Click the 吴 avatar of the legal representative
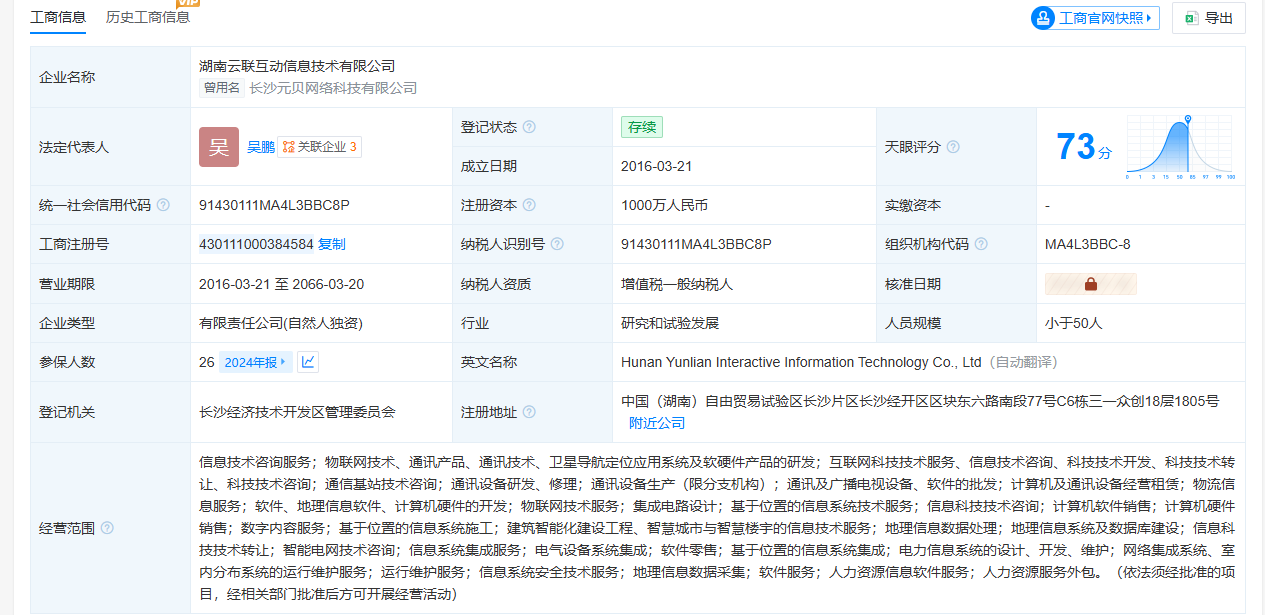The height and width of the screenshot is (615, 1265). coord(219,147)
